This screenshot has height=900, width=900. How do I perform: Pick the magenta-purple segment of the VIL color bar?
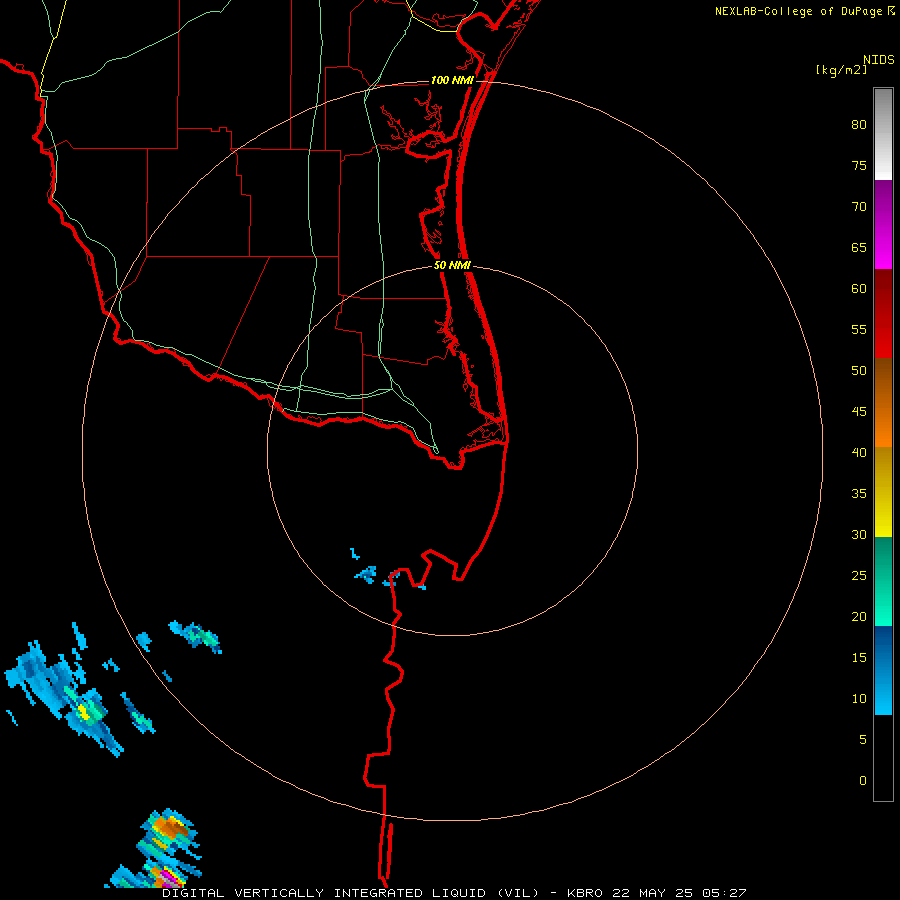[883, 224]
